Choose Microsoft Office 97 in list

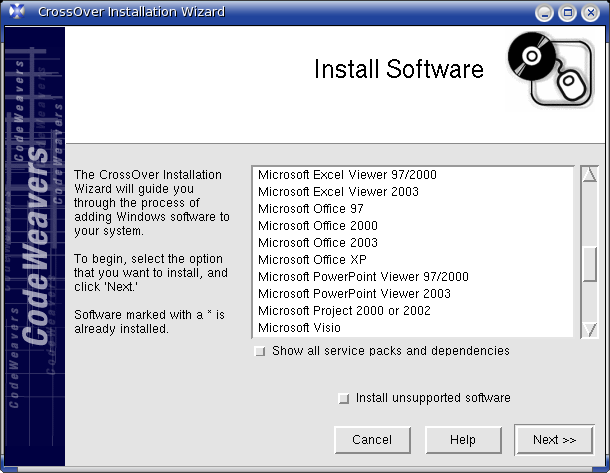[x=413, y=209]
